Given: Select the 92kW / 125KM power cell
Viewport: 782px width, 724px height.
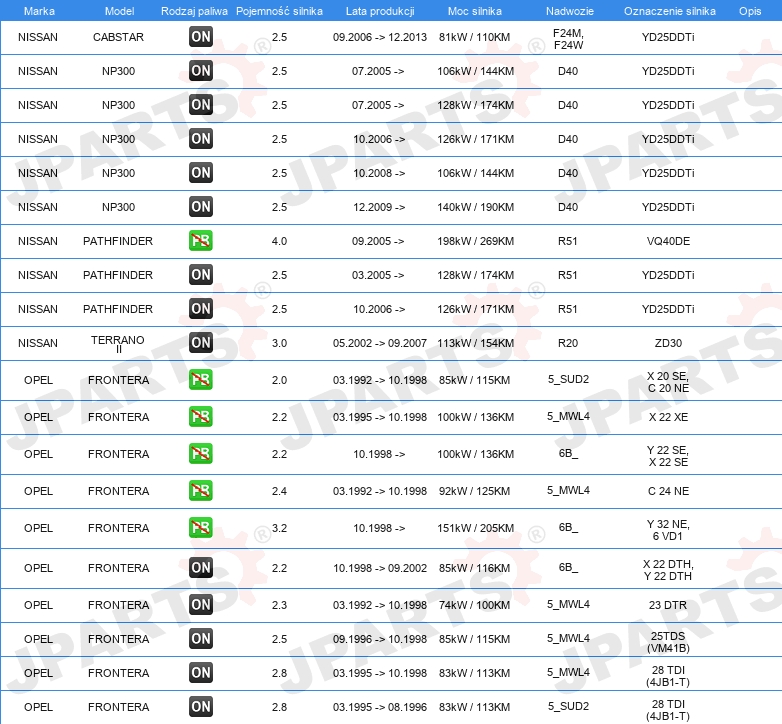Looking at the screenshot, I should pos(474,491).
